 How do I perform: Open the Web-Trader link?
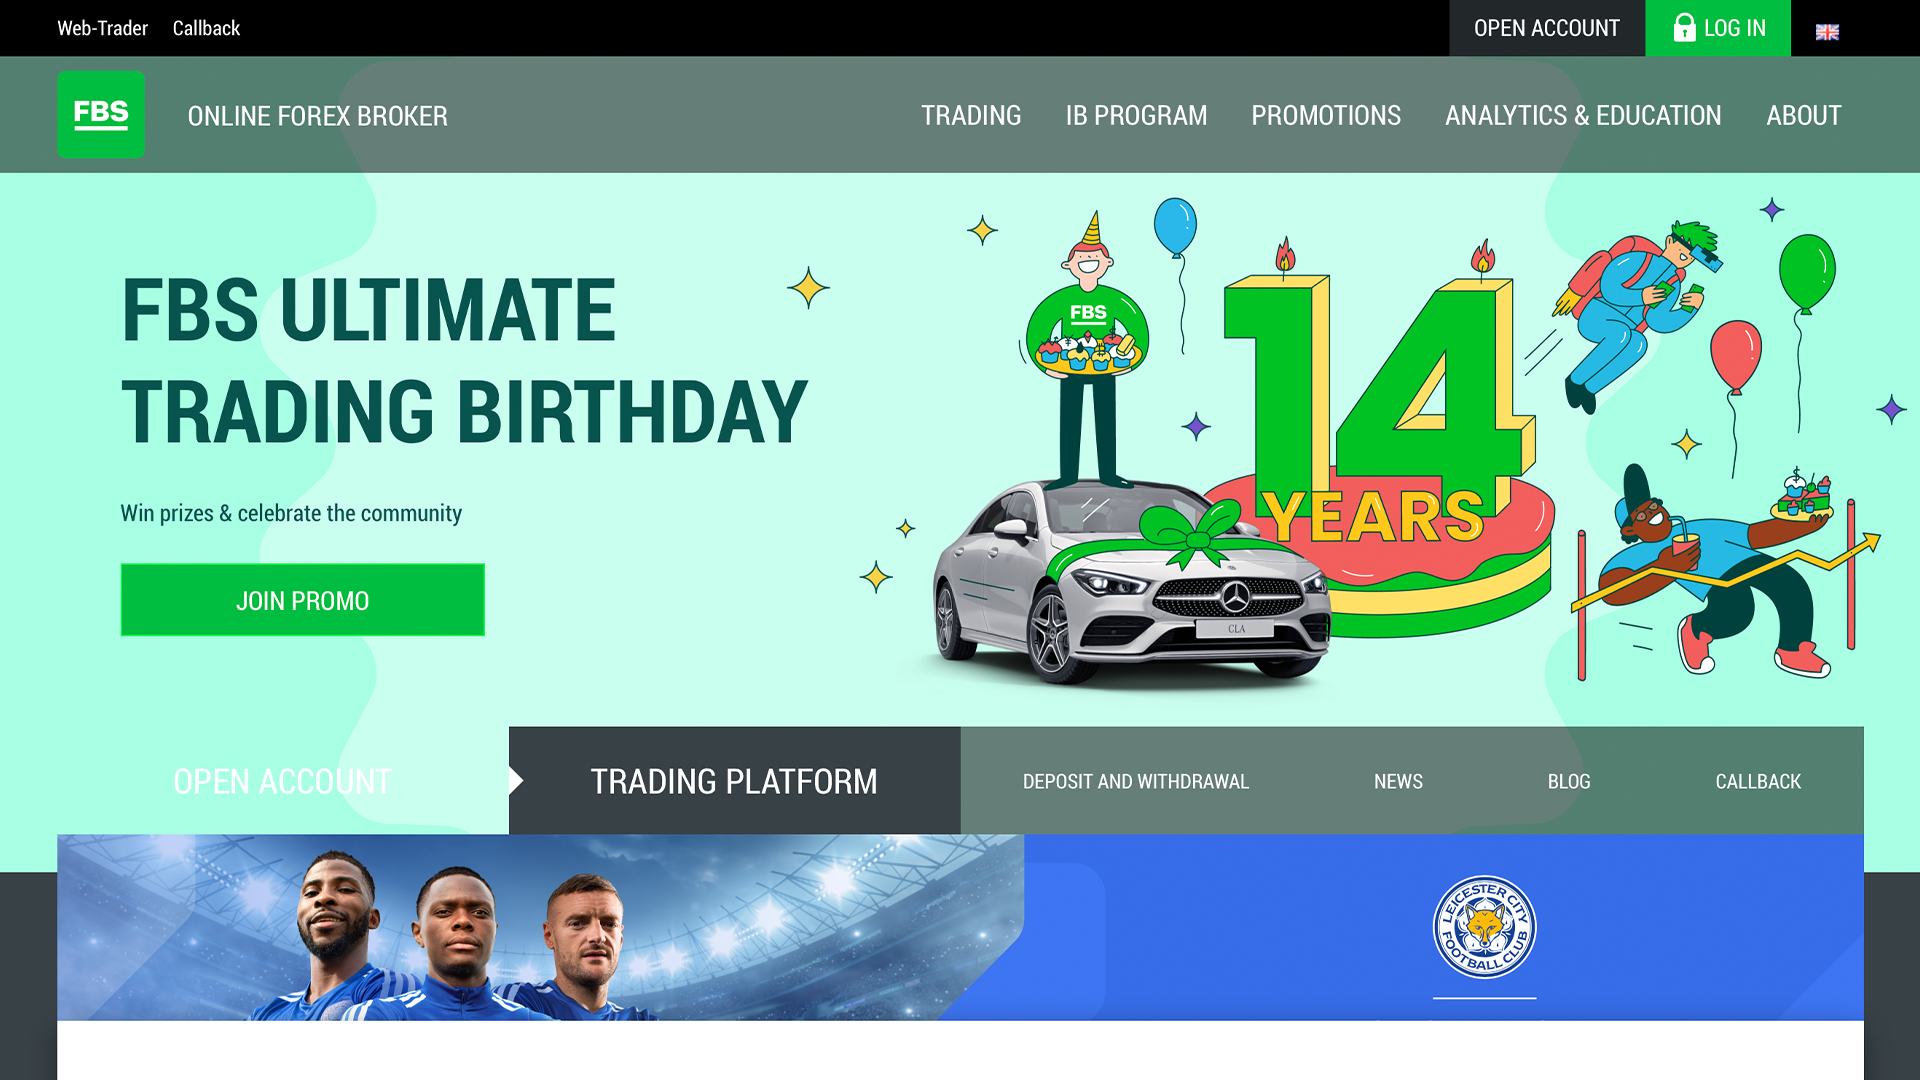tap(102, 28)
